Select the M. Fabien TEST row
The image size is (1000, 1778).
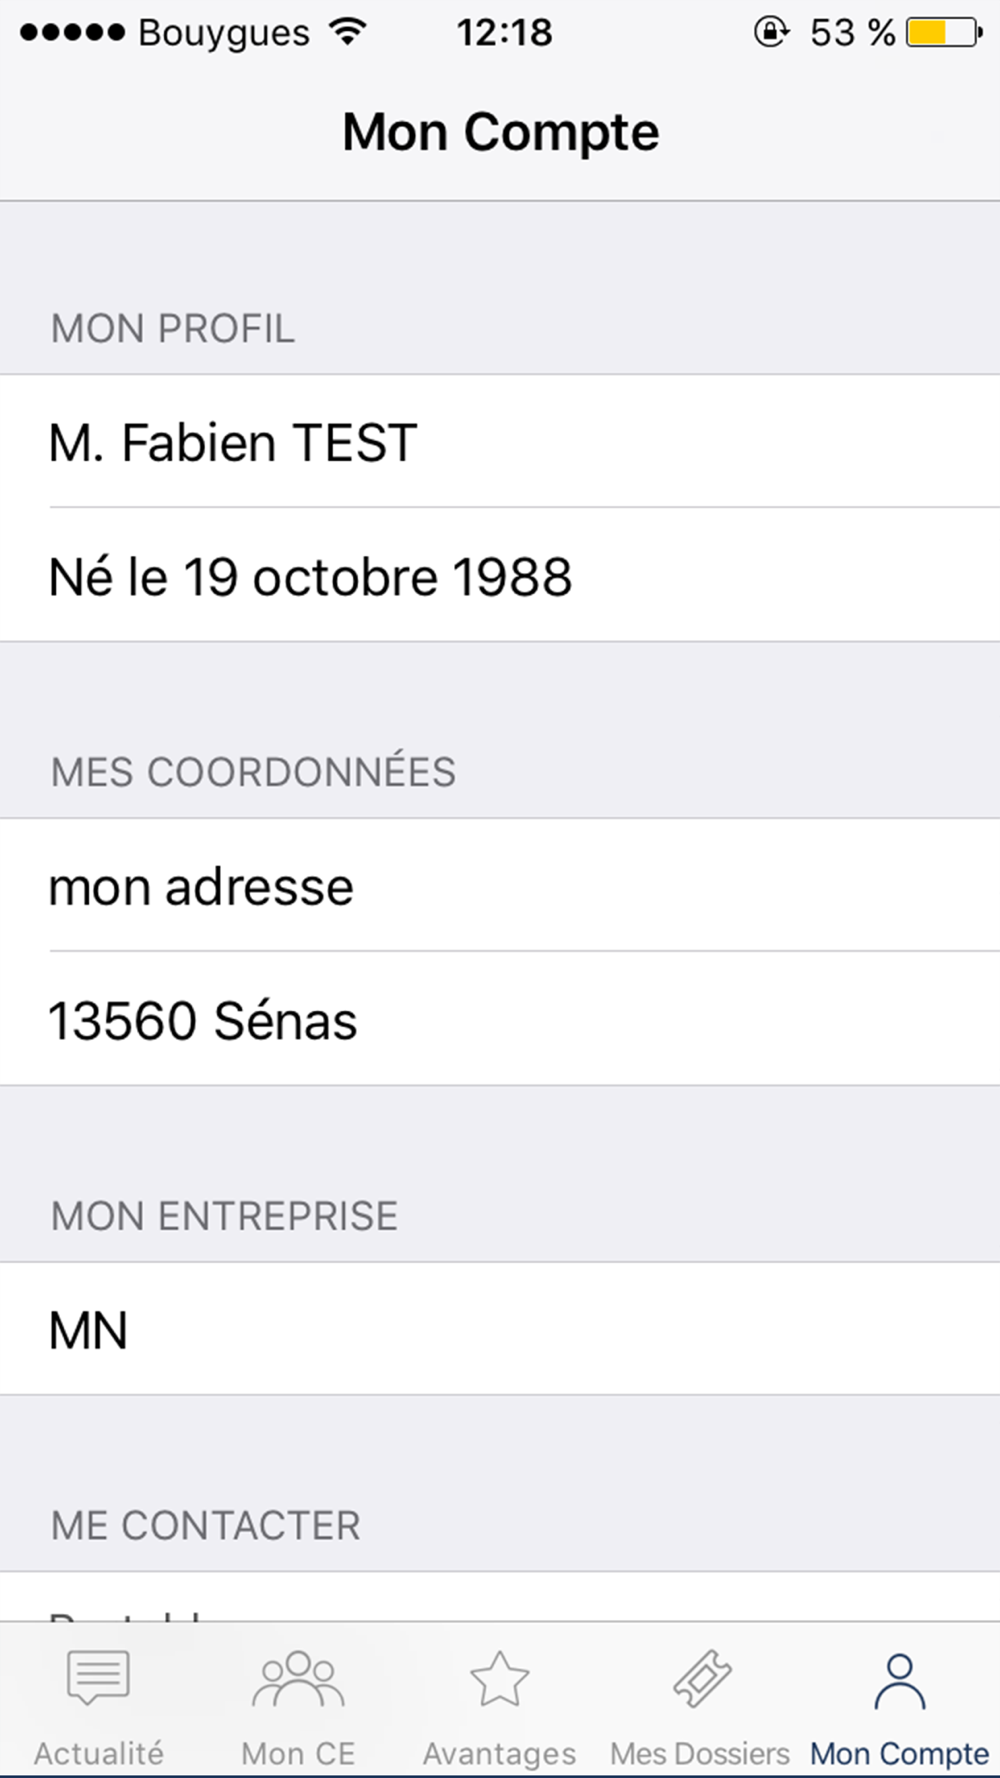coord(500,441)
